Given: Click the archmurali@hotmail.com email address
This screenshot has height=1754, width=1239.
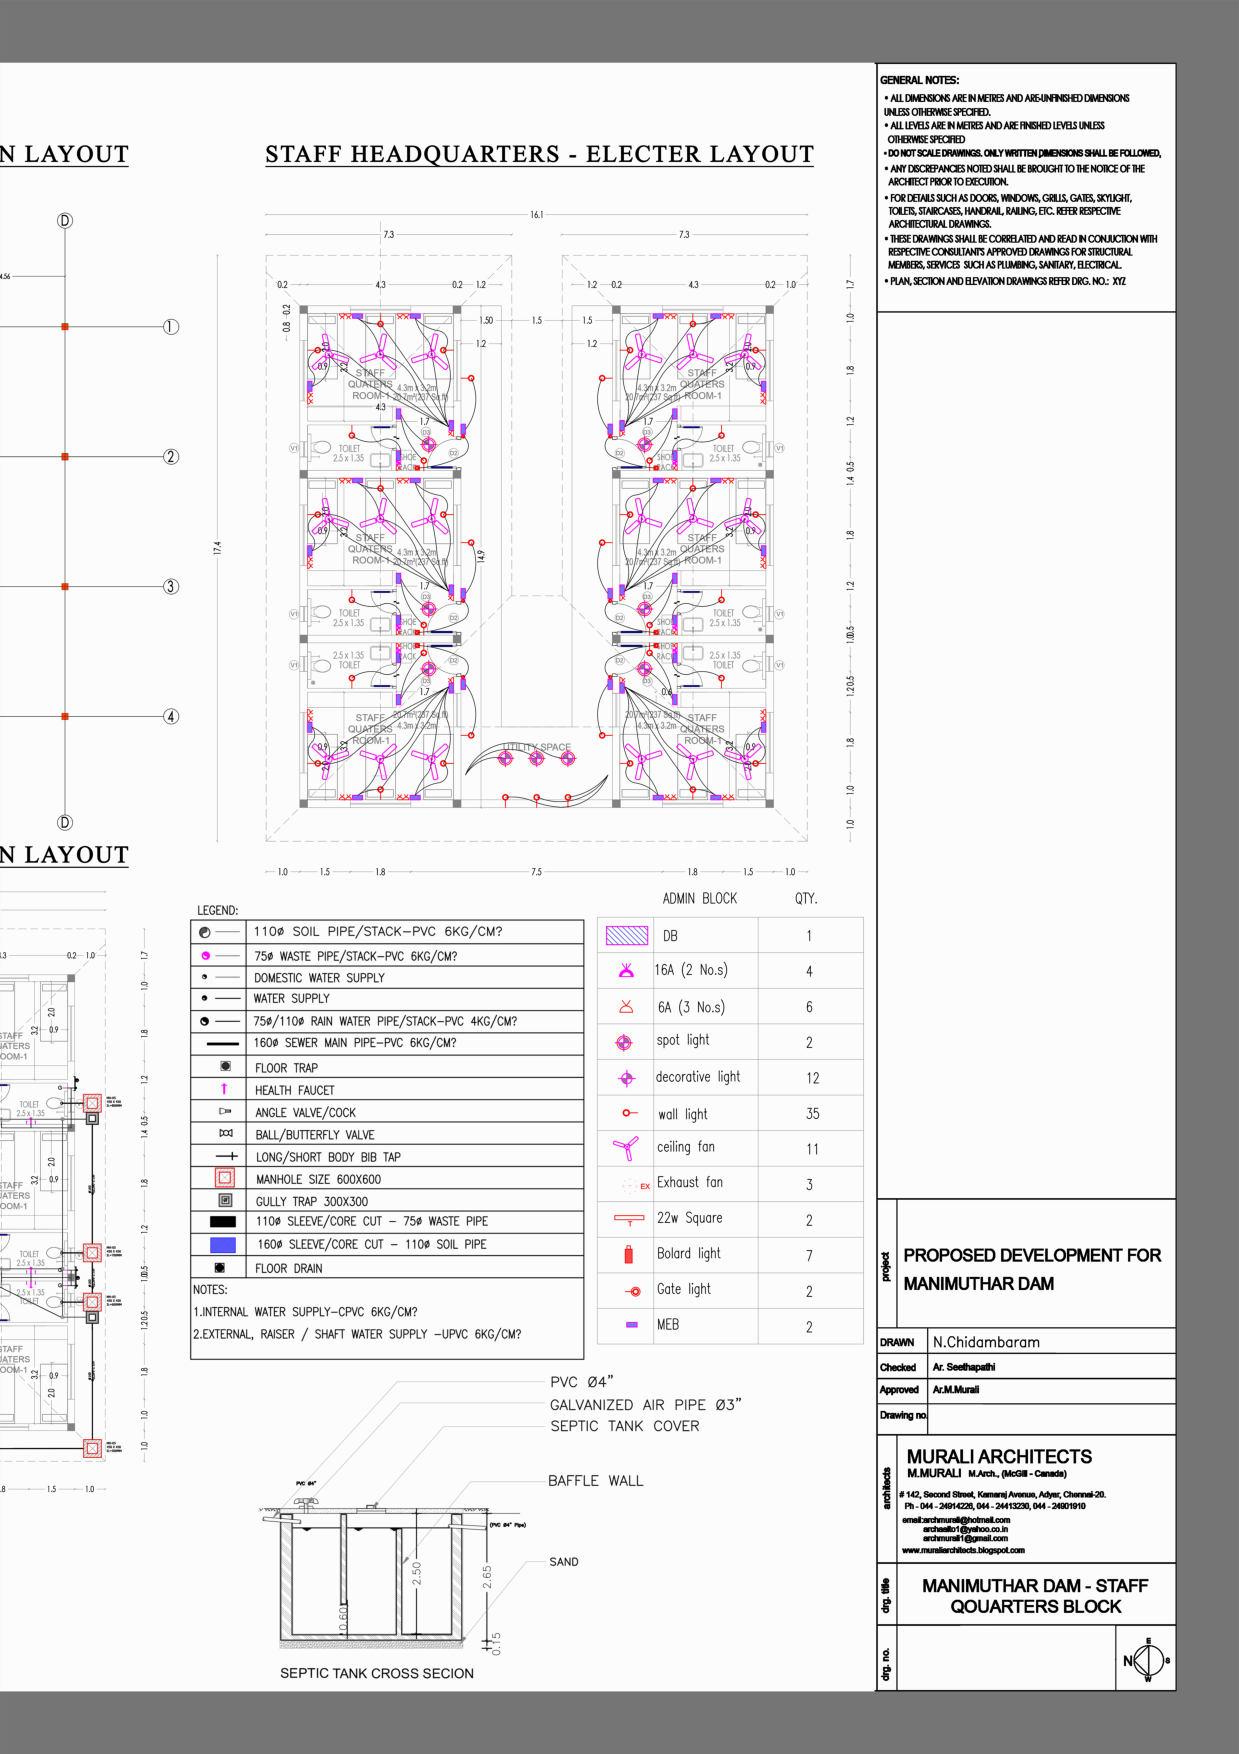Looking at the screenshot, I should (966, 1519).
